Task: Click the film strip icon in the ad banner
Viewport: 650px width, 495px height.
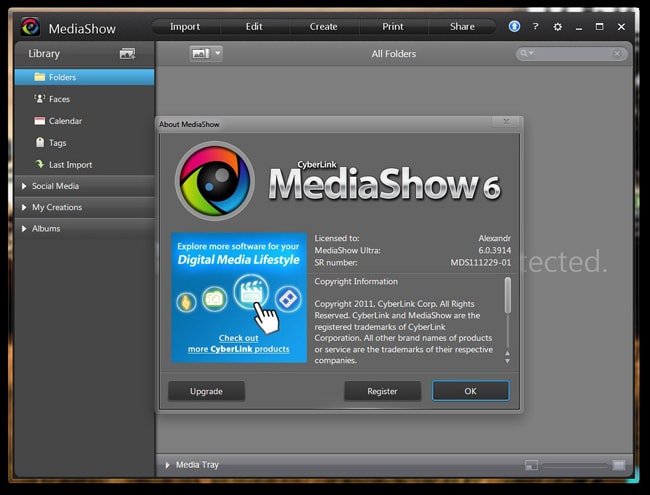Action: point(289,298)
